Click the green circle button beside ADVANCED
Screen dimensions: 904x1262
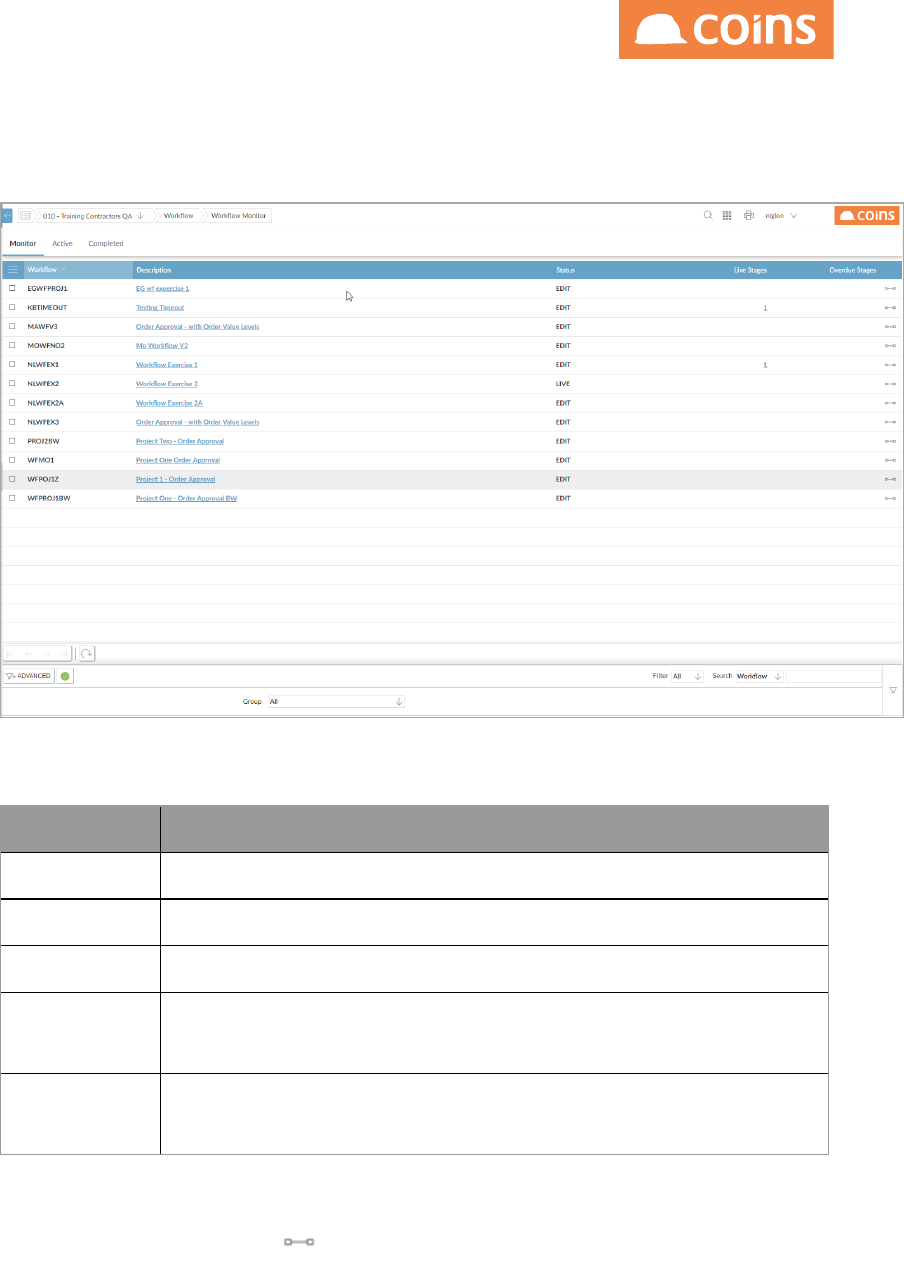pos(65,676)
